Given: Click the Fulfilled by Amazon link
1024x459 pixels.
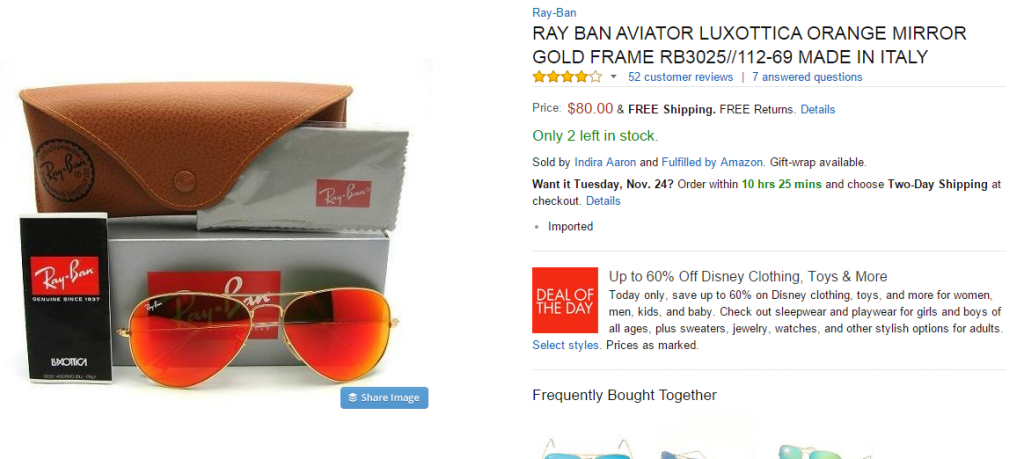Looking at the screenshot, I should point(713,162).
